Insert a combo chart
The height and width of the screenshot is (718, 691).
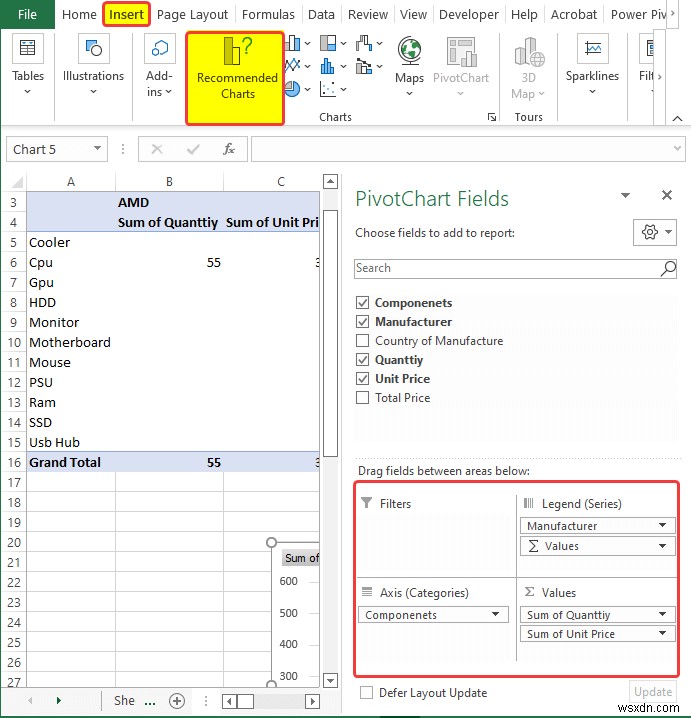click(x=364, y=66)
